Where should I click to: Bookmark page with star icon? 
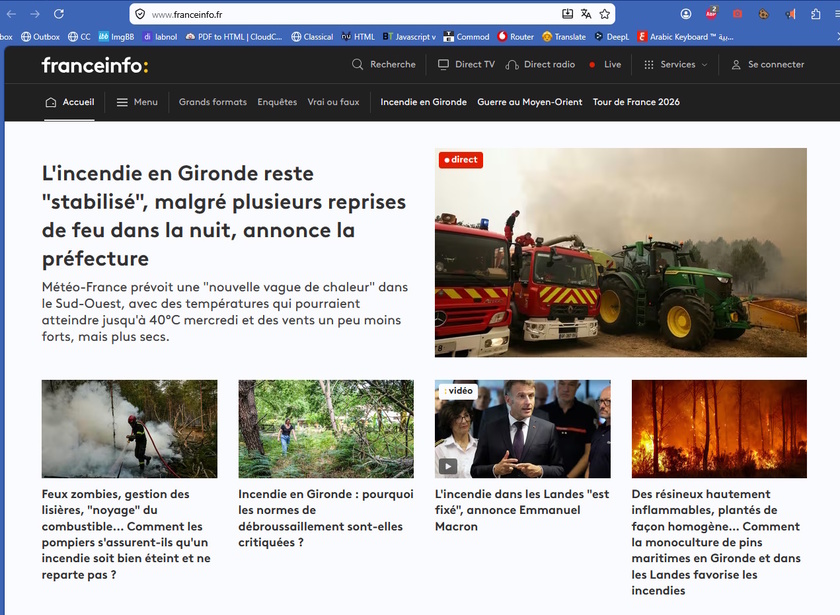pyautogui.click(x=605, y=14)
